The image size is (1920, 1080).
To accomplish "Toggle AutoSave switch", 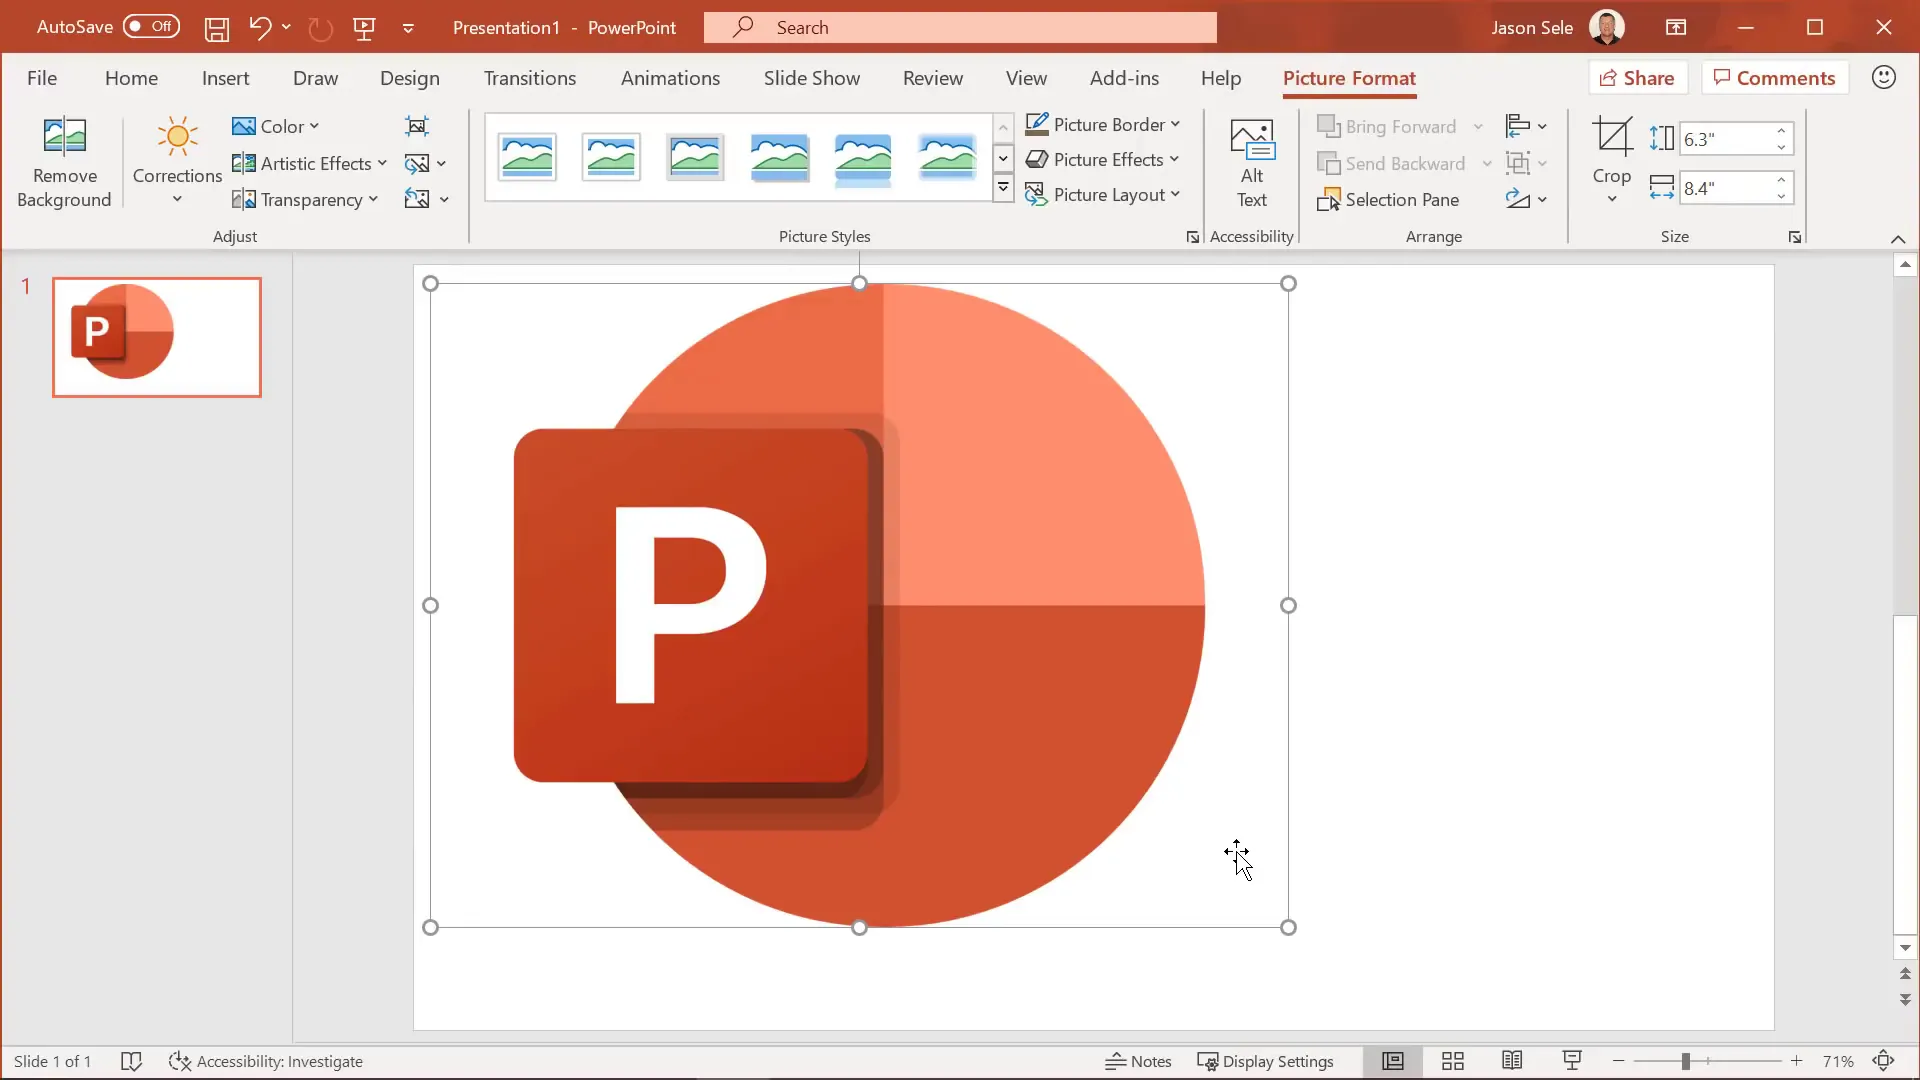I will click(x=151, y=27).
